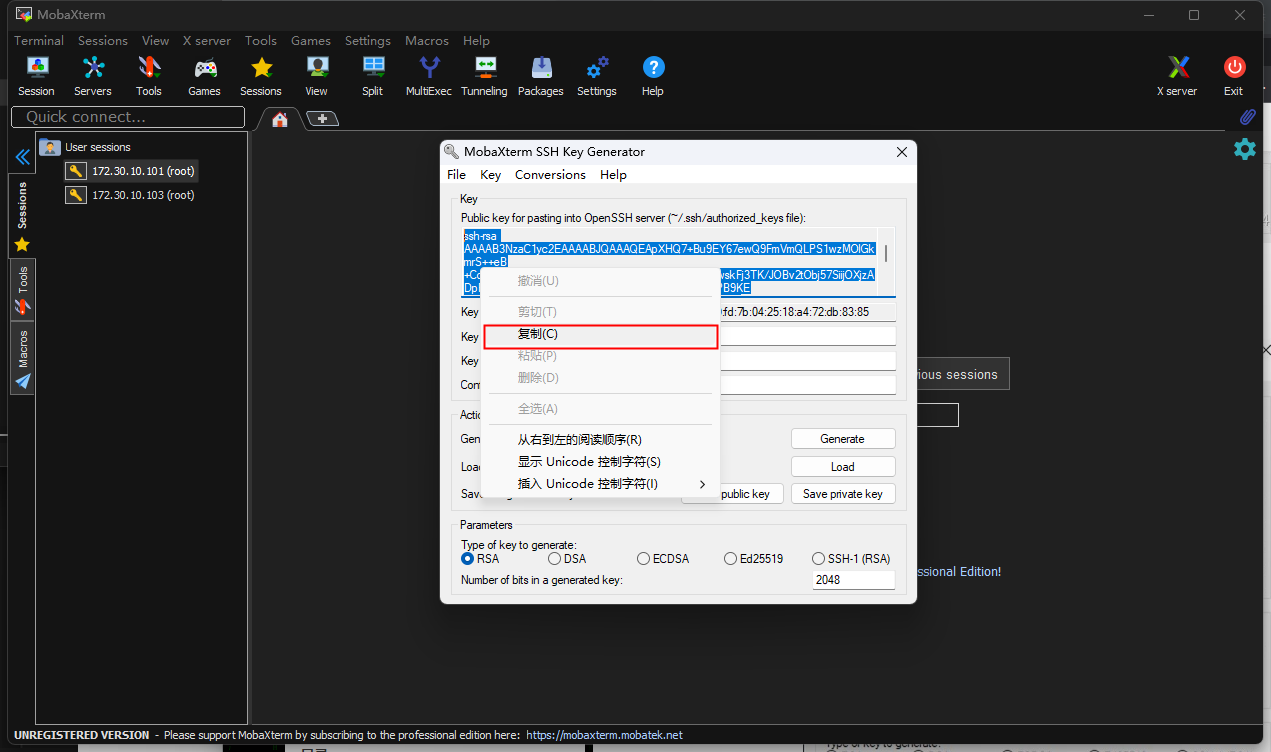Screen dimensions: 1271x752
Task: Open the Key menu in SSH Key Generator
Action: tap(490, 174)
